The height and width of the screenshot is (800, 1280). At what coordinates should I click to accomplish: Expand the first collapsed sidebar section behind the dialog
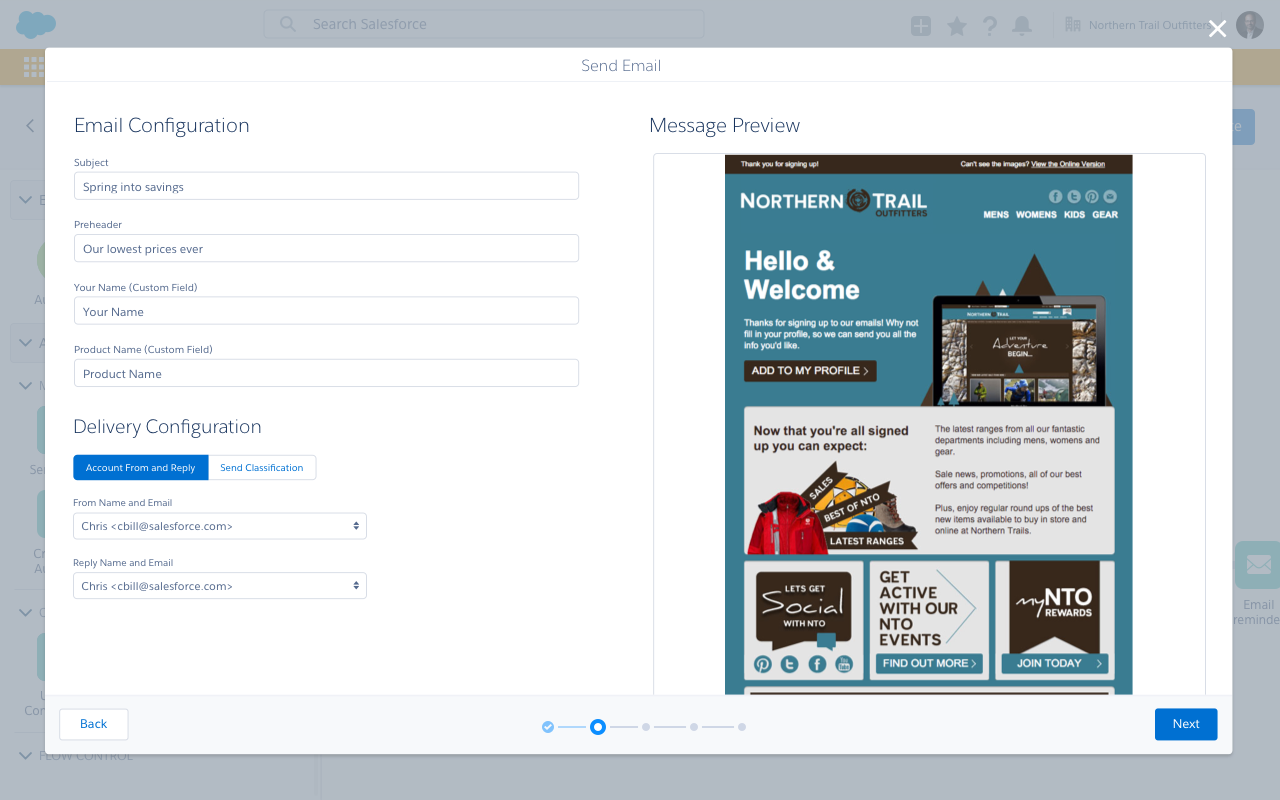point(25,200)
